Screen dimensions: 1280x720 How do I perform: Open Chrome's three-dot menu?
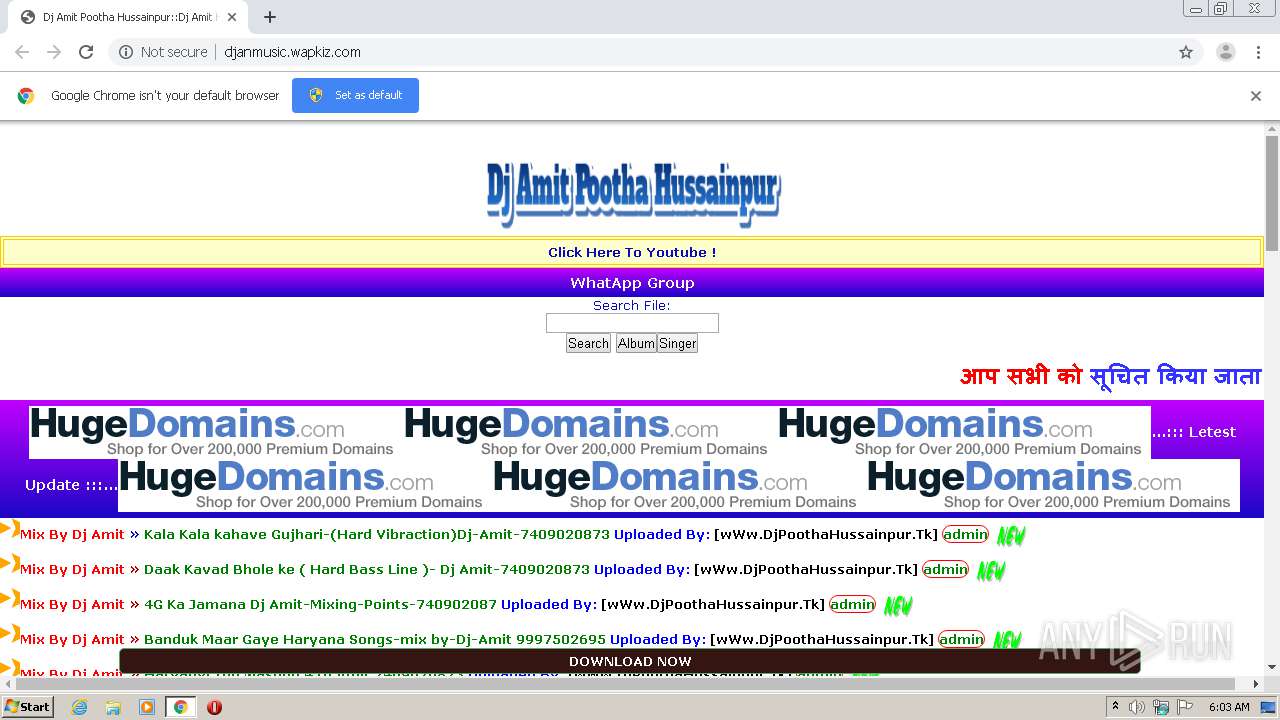[x=1259, y=52]
